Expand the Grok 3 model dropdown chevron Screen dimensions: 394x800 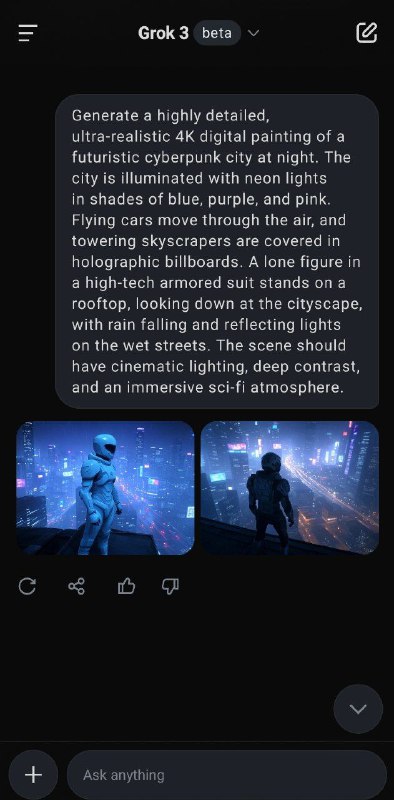(x=253, y=33)
